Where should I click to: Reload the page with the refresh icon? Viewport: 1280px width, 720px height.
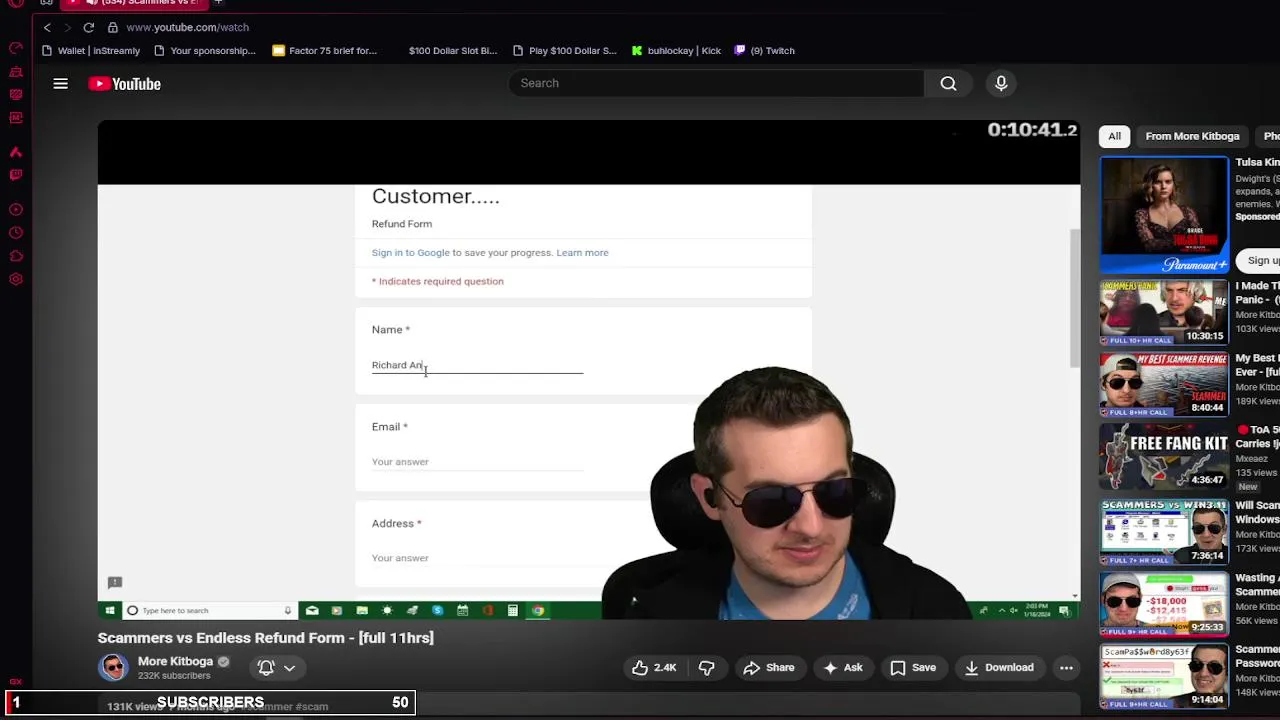[x=88, y=27]
